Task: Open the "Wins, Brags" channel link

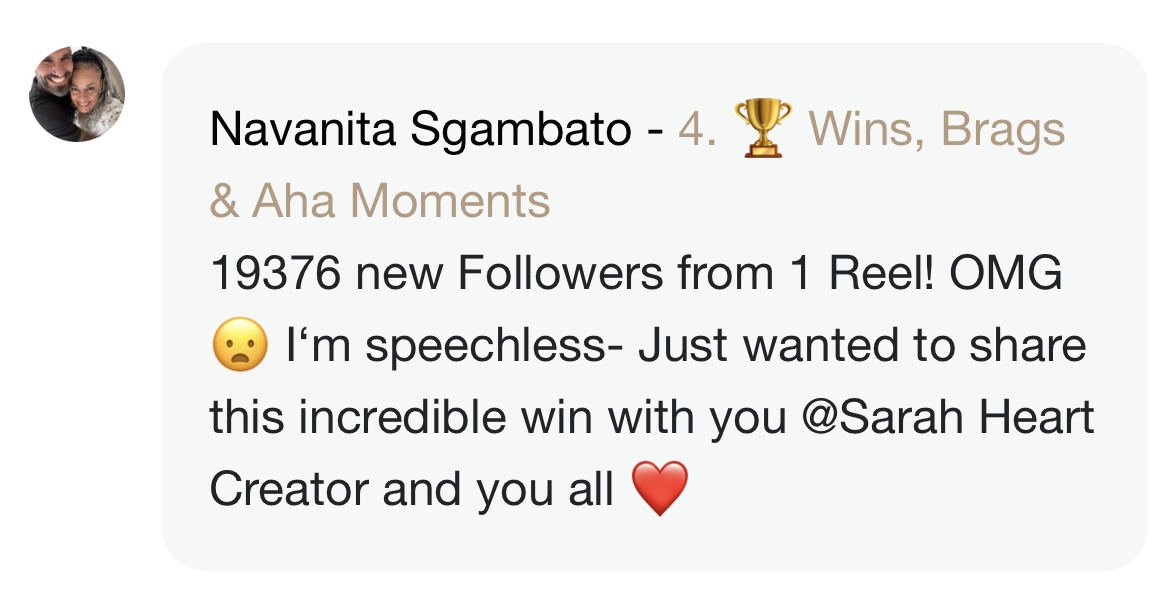Action: tap(936, 130)
